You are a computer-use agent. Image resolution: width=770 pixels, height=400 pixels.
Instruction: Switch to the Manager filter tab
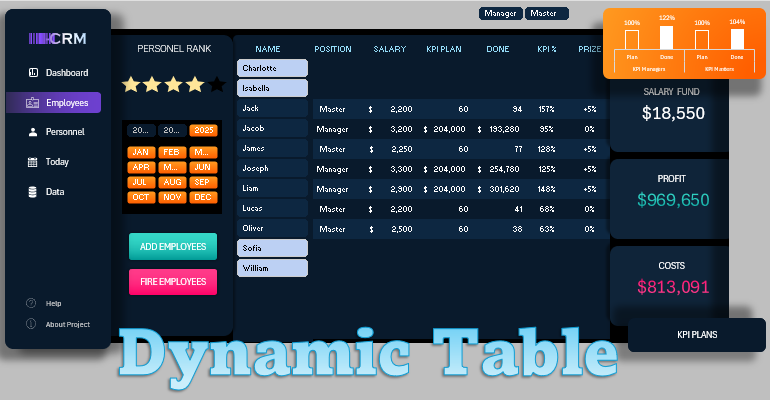pos(501,14)
